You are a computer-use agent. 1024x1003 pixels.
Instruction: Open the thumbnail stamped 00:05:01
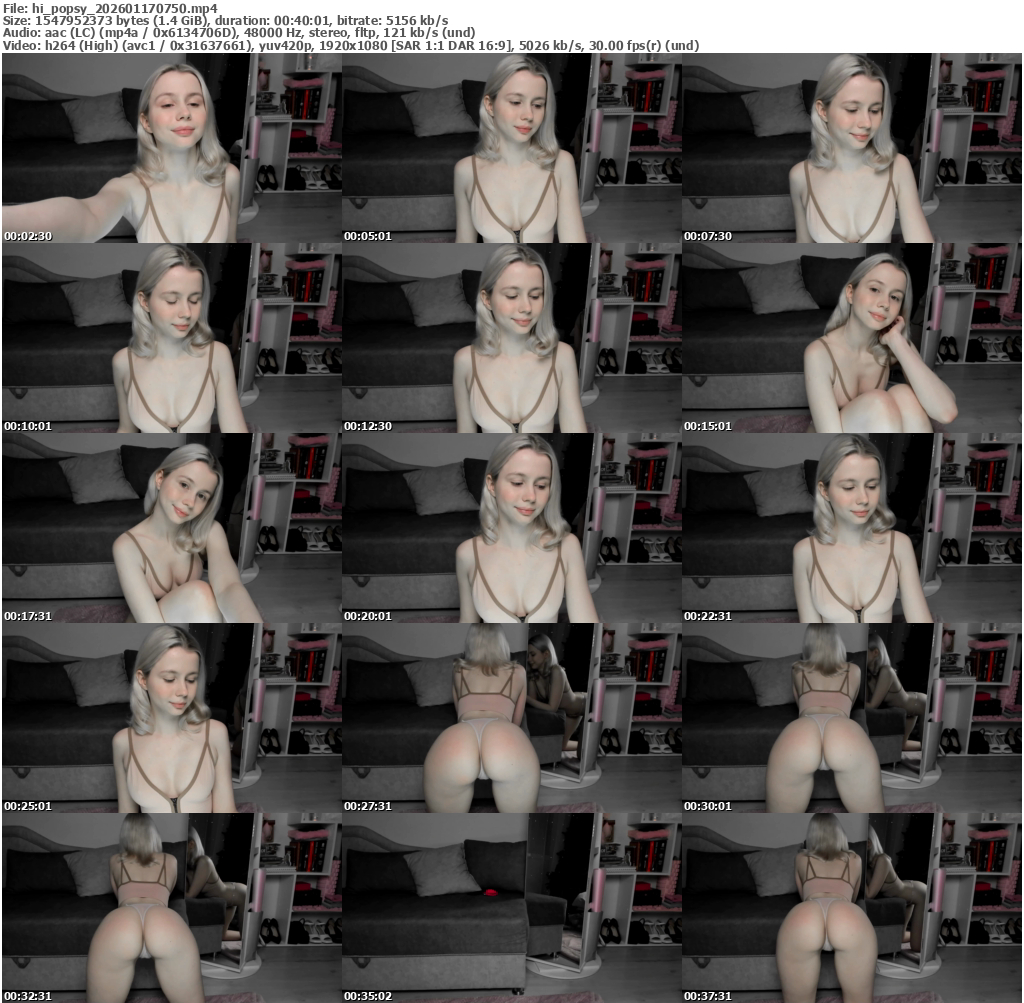click(x=512, y=148)
